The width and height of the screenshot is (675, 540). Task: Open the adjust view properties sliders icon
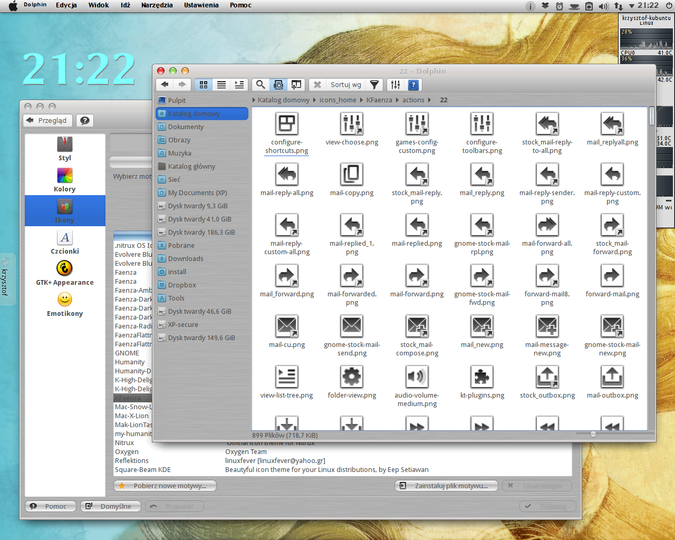click(x=395, y=85)
